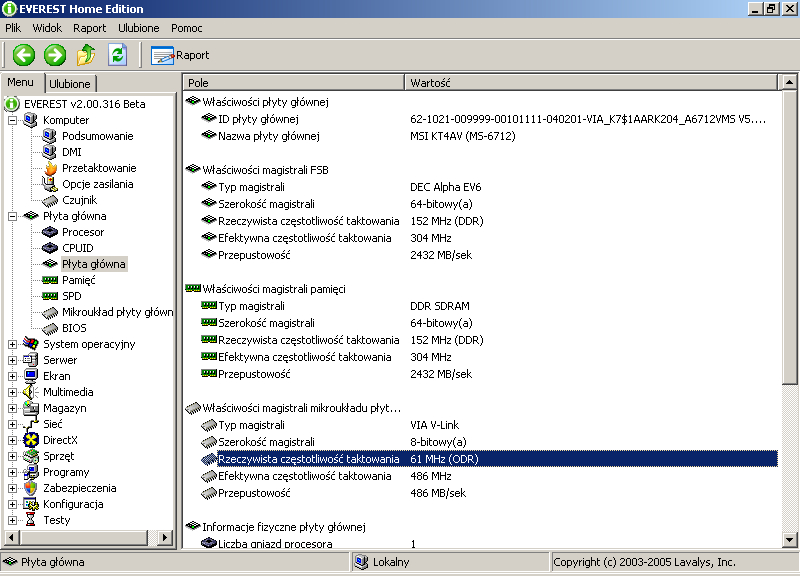
Task: Open Mikroukład płyty głównej chipset icon
Action: [50, 312]
